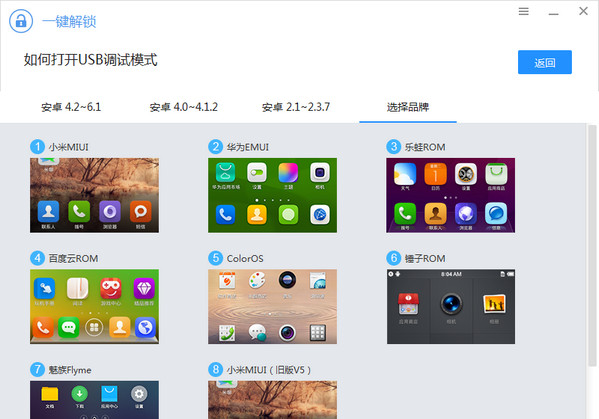This screenshot has width=599, height=419.
Task: Click the 百度云ROM label text
Action: 73,259
